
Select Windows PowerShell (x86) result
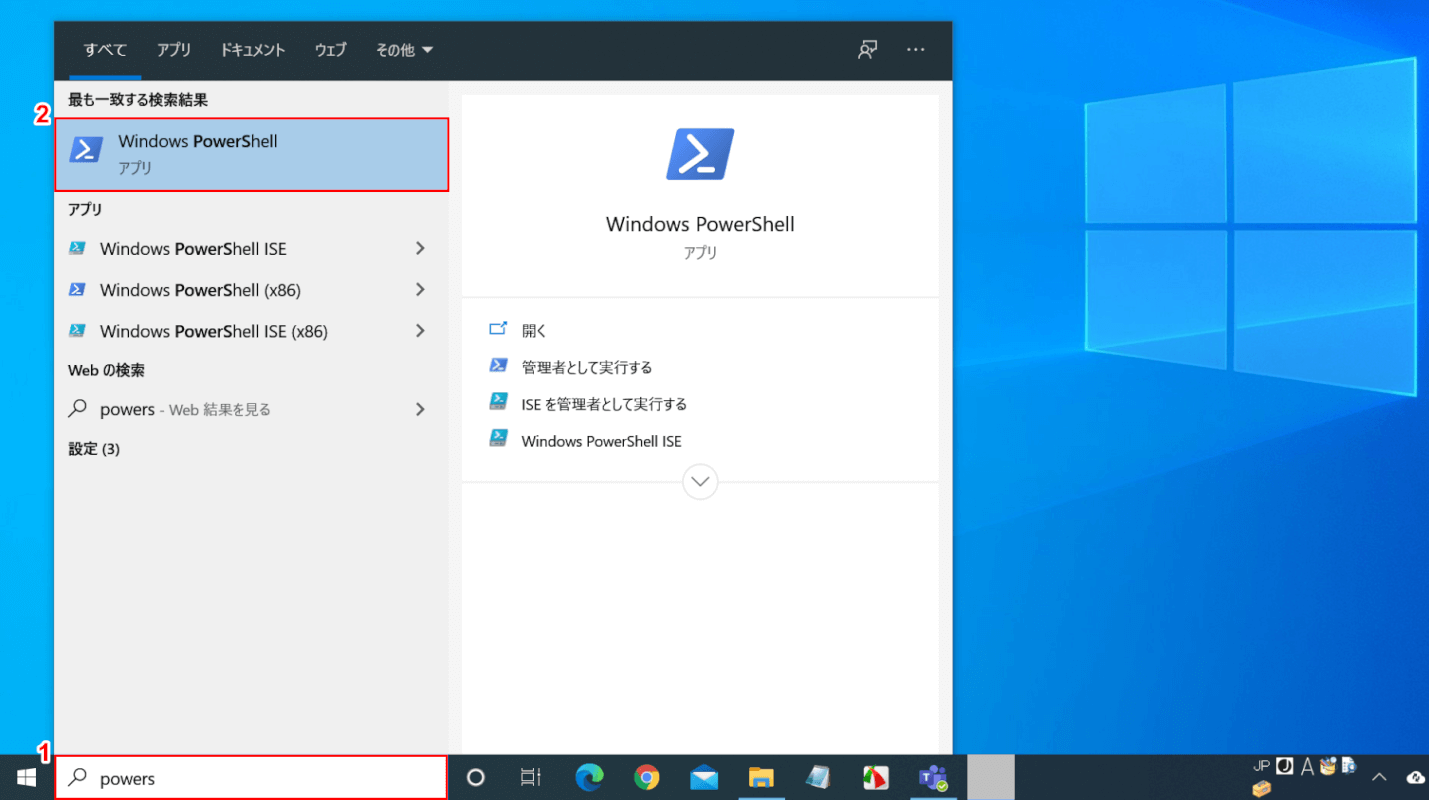click(x=200, y=290)
